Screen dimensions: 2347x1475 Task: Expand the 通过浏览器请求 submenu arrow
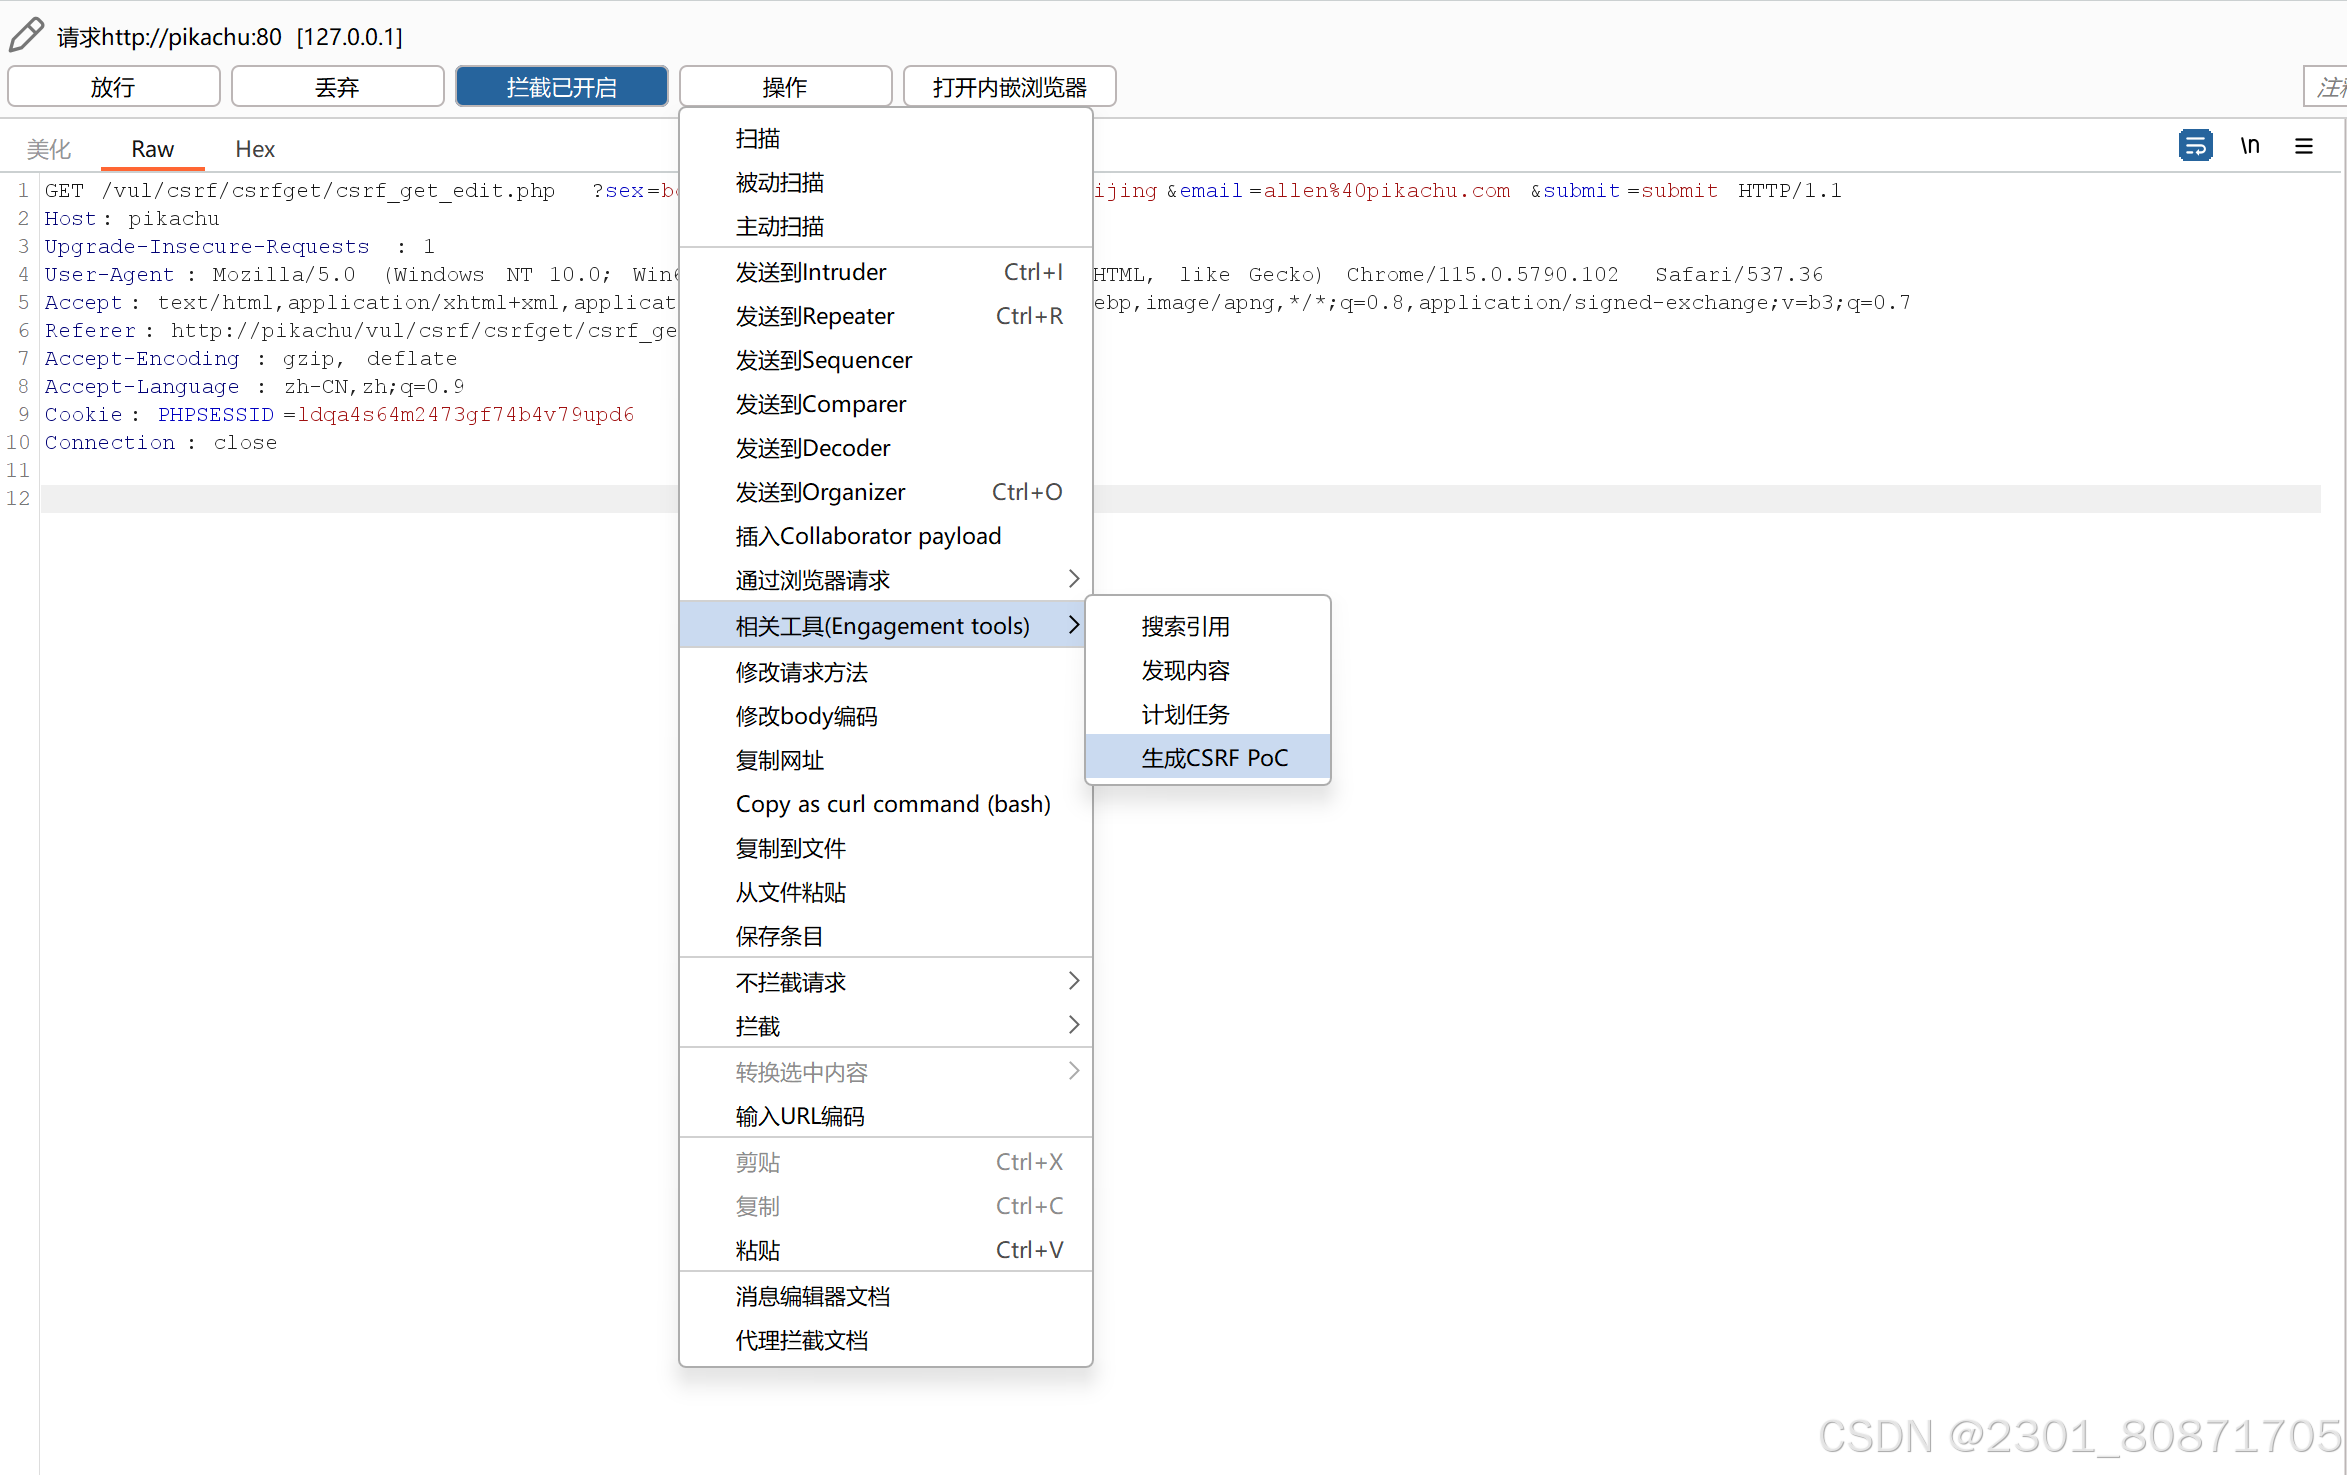click(1073, 579)
